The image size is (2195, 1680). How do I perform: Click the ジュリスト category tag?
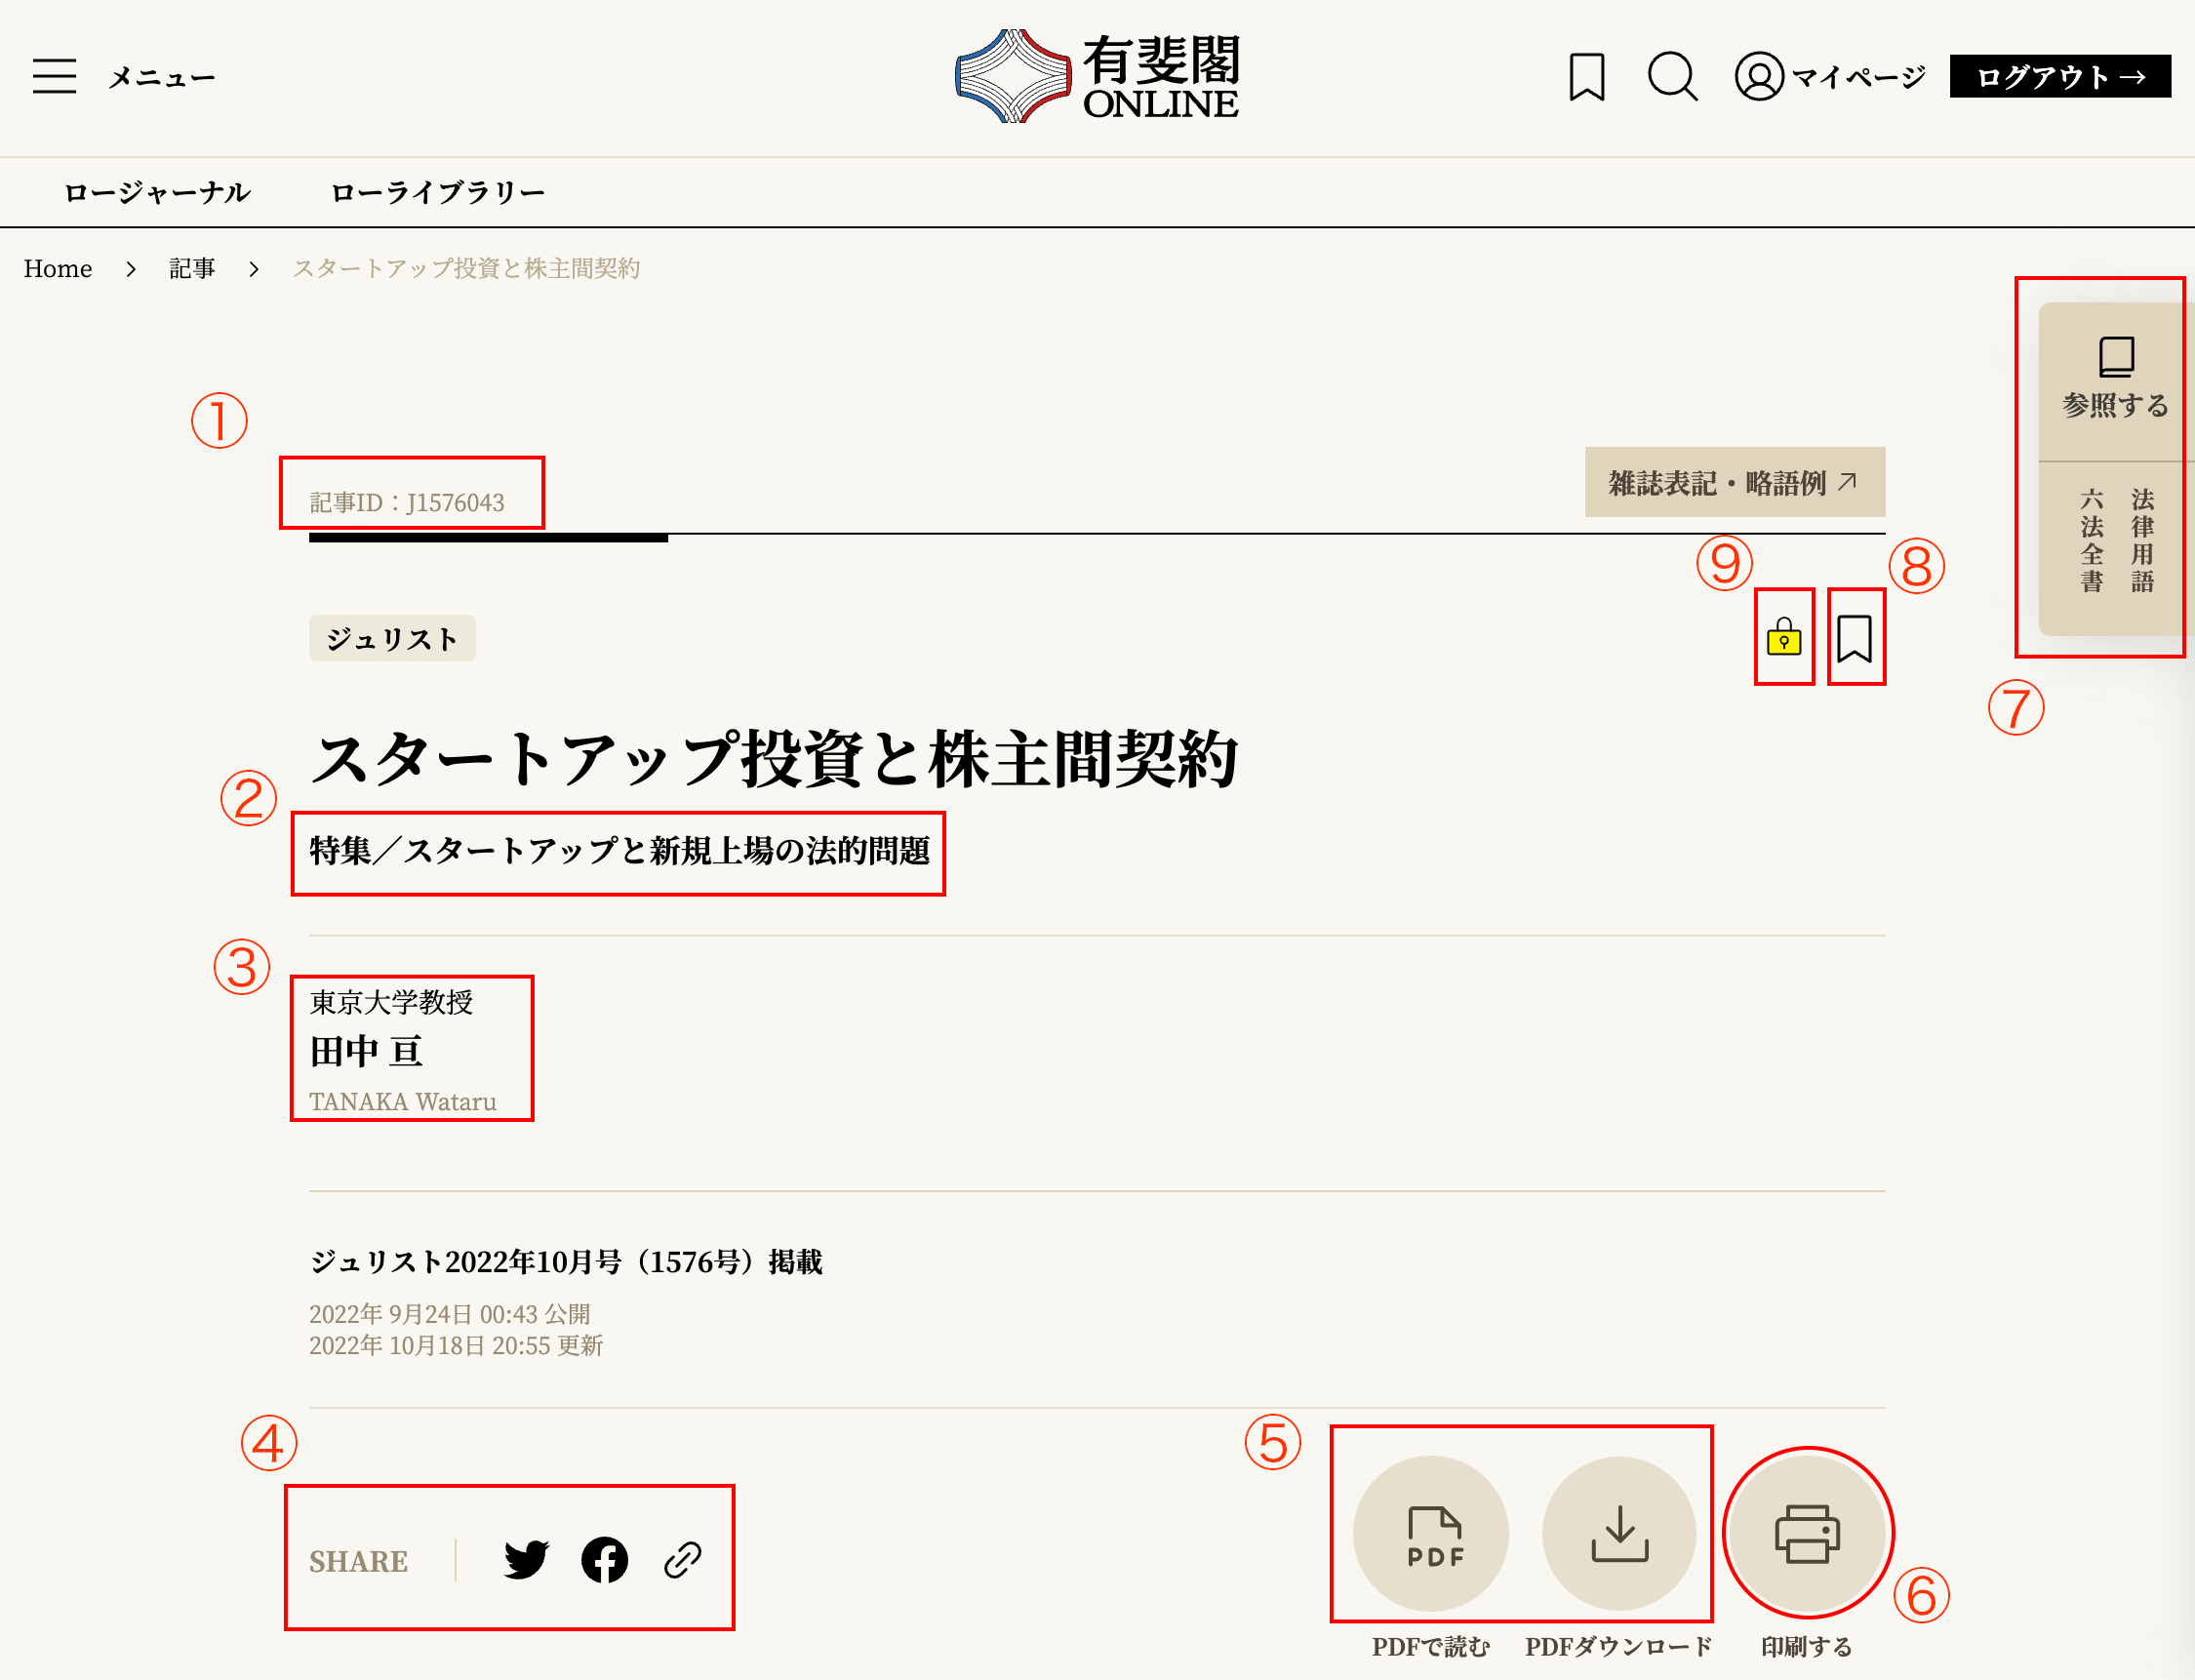pyautogui.click(x=392, y=639)
